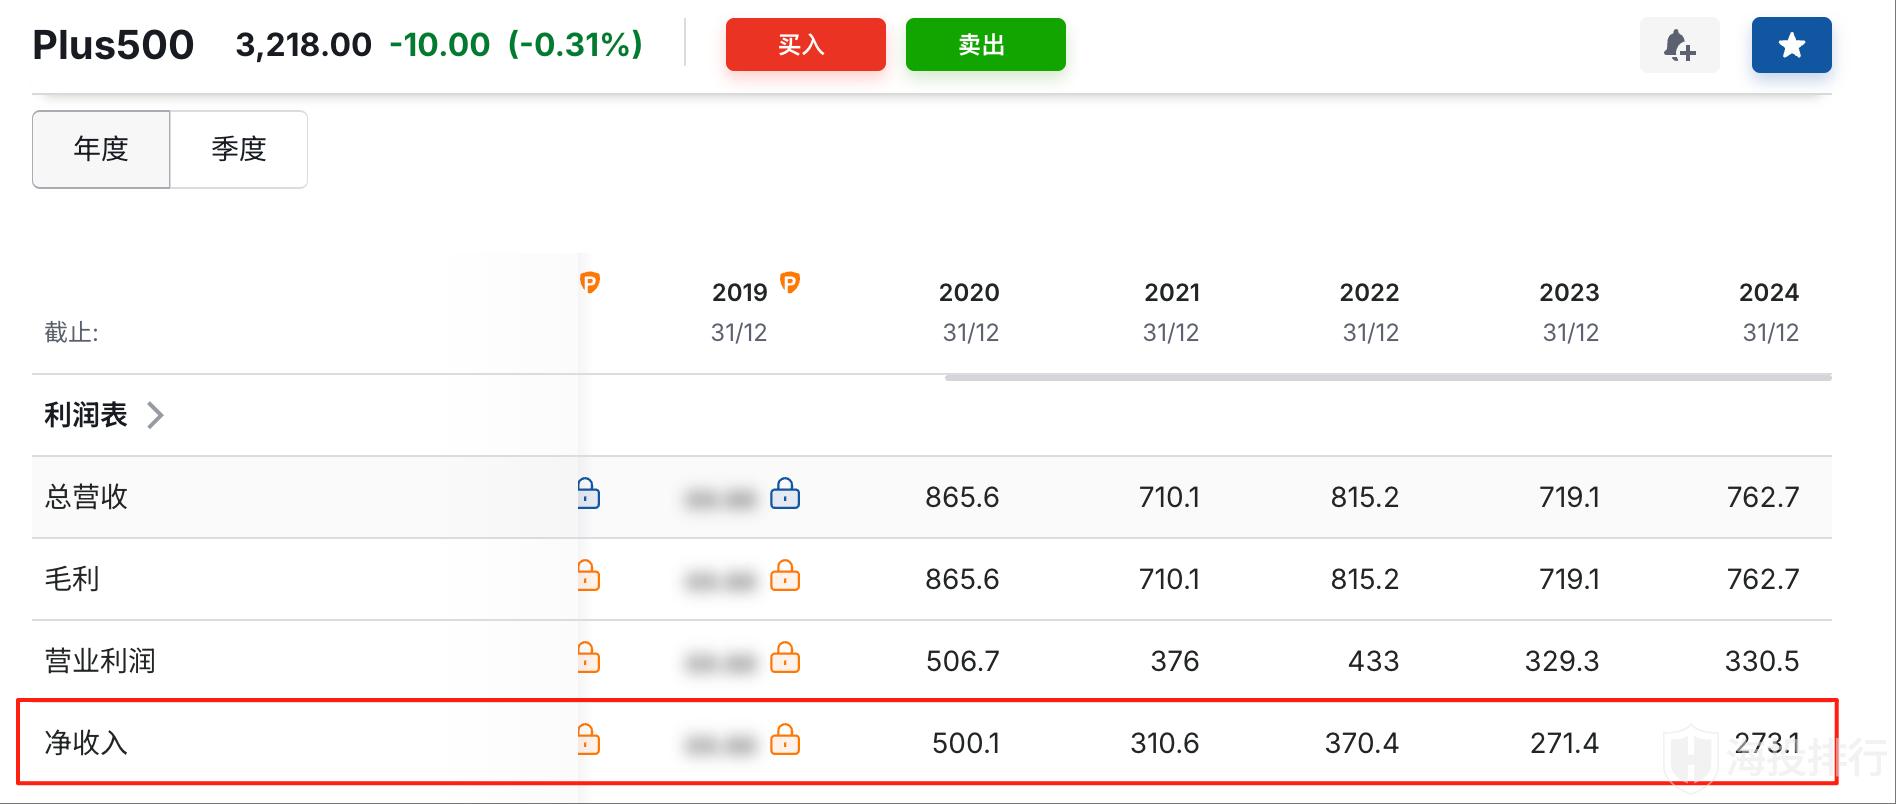Switch to the 季度 quarterly tab
1896x804 pixels.
point(239,149)
